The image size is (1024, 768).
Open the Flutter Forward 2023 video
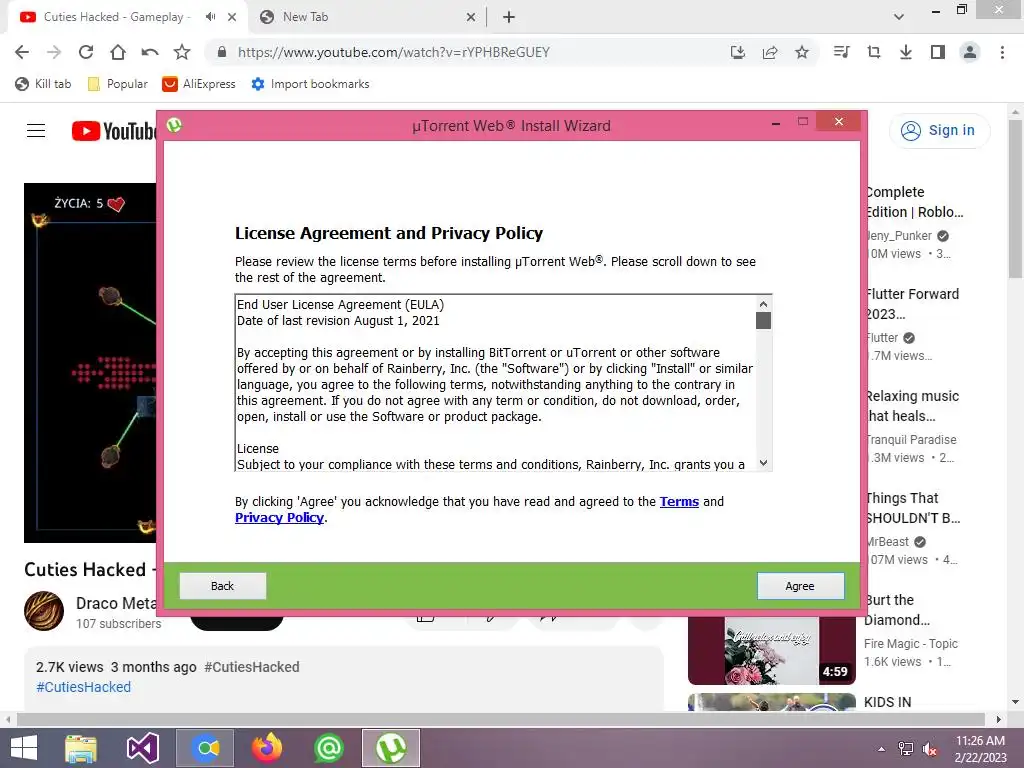click(x=912, y=304)
